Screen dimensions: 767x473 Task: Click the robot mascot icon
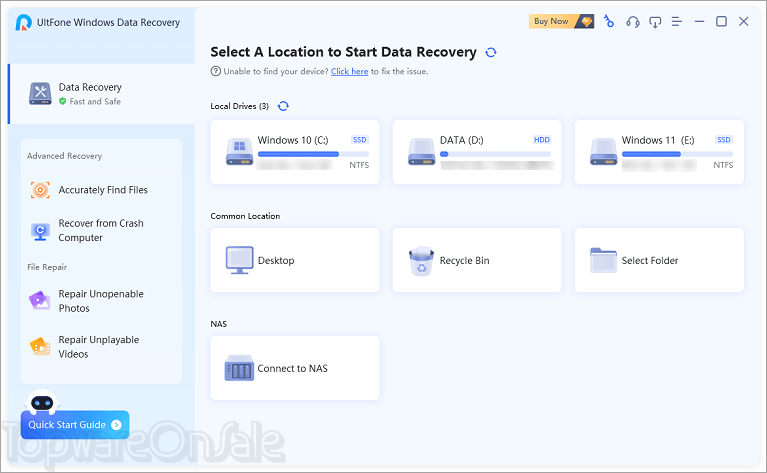pos(42,401)
